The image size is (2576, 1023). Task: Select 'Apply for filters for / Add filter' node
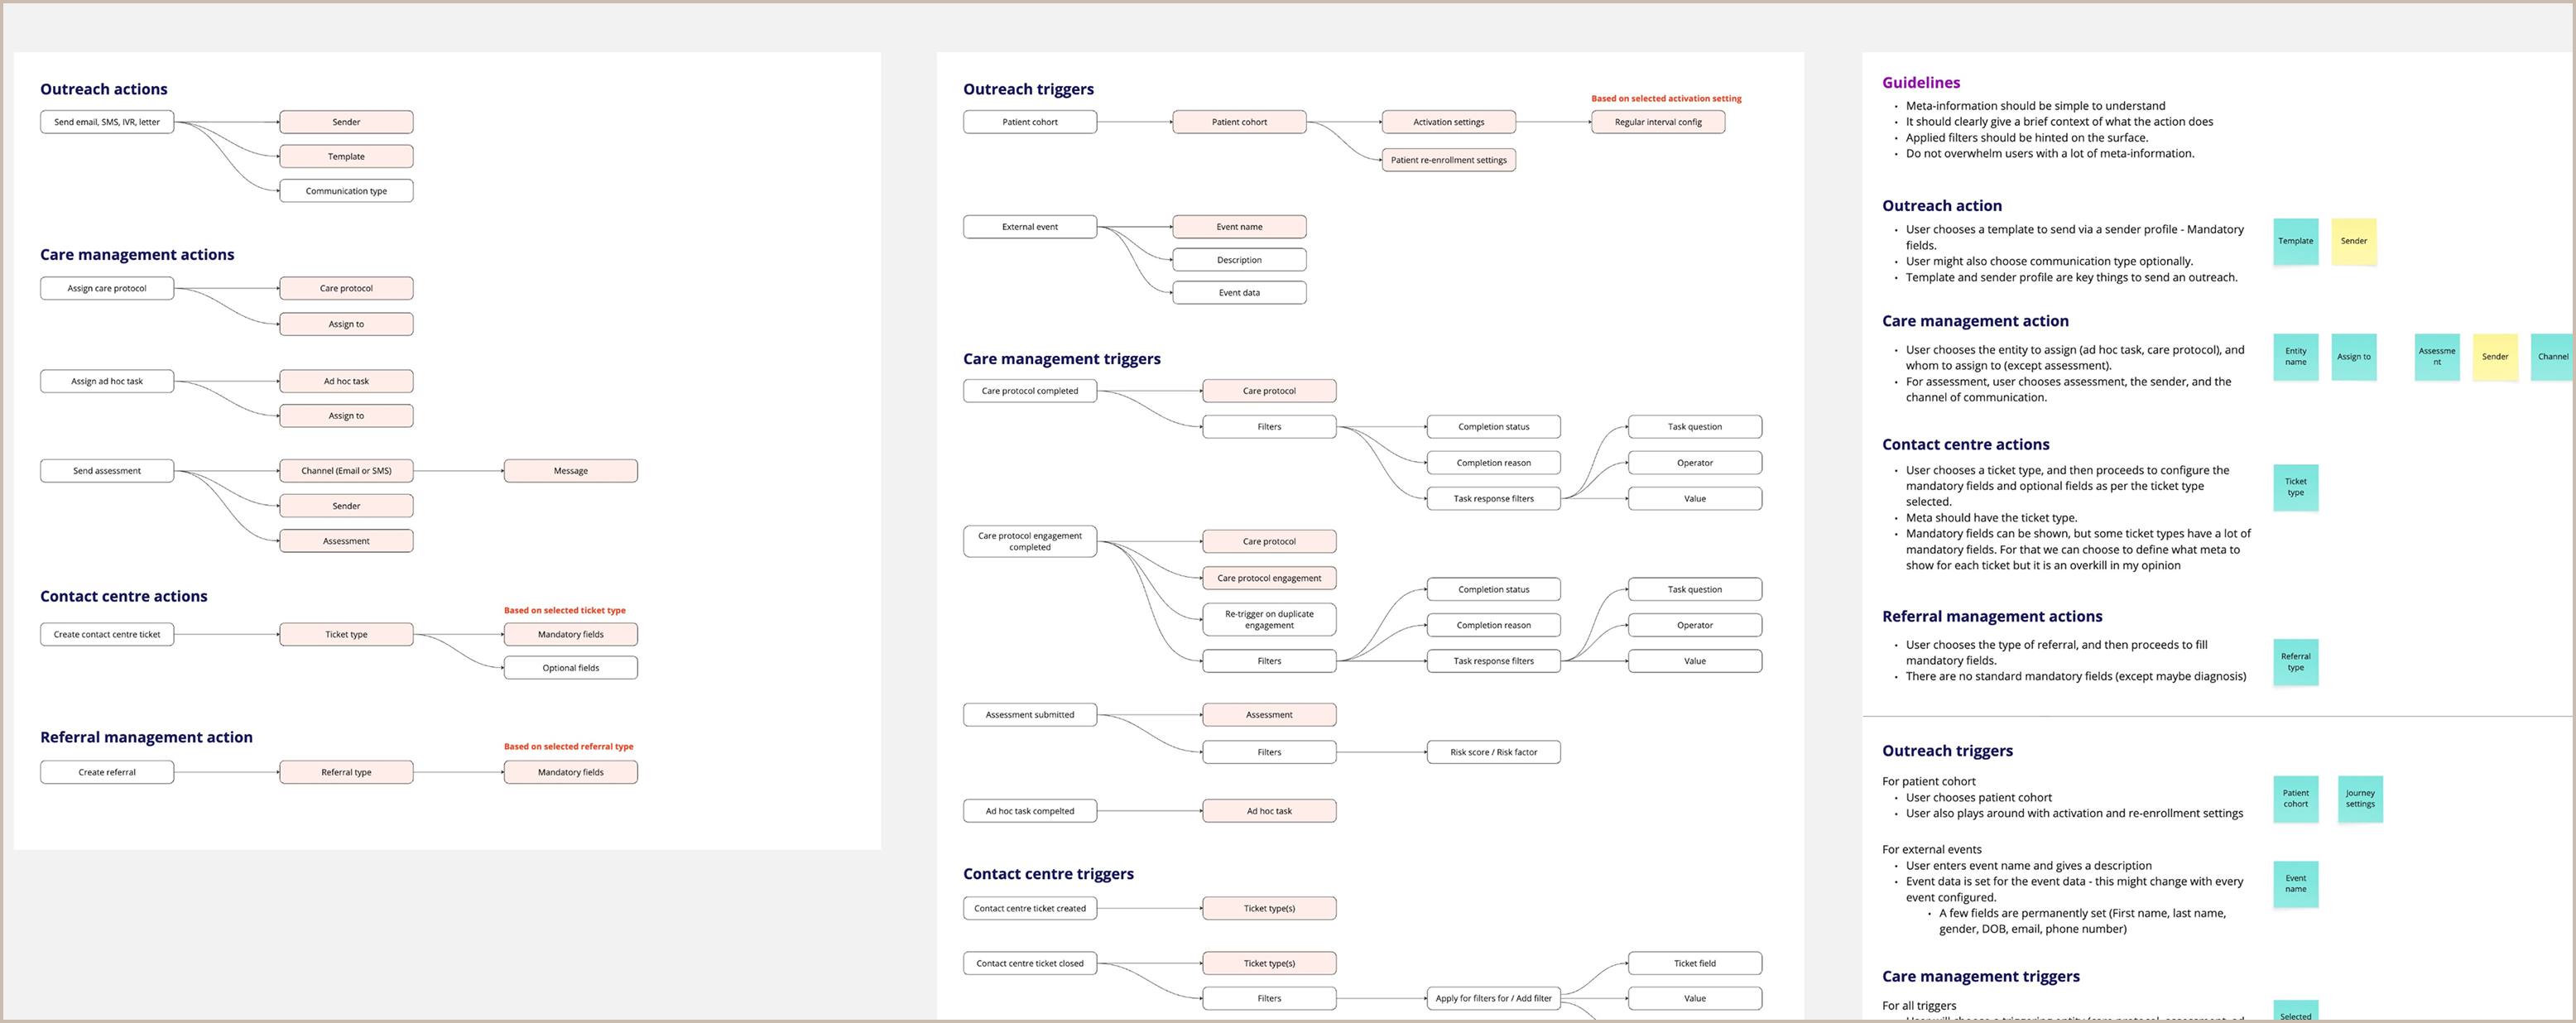tap(1494, 998)
